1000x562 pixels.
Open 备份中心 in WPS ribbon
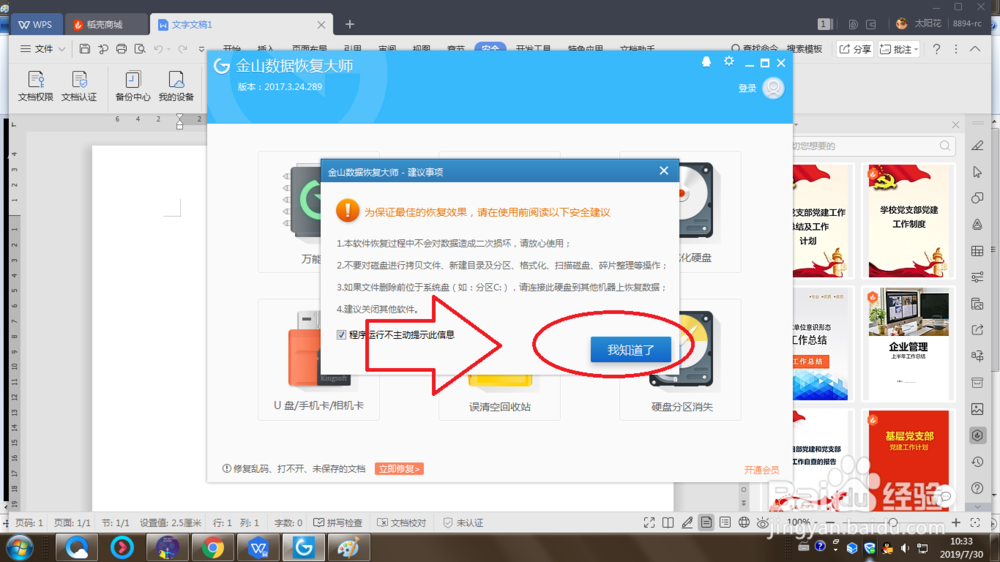[x=133, y=86]
